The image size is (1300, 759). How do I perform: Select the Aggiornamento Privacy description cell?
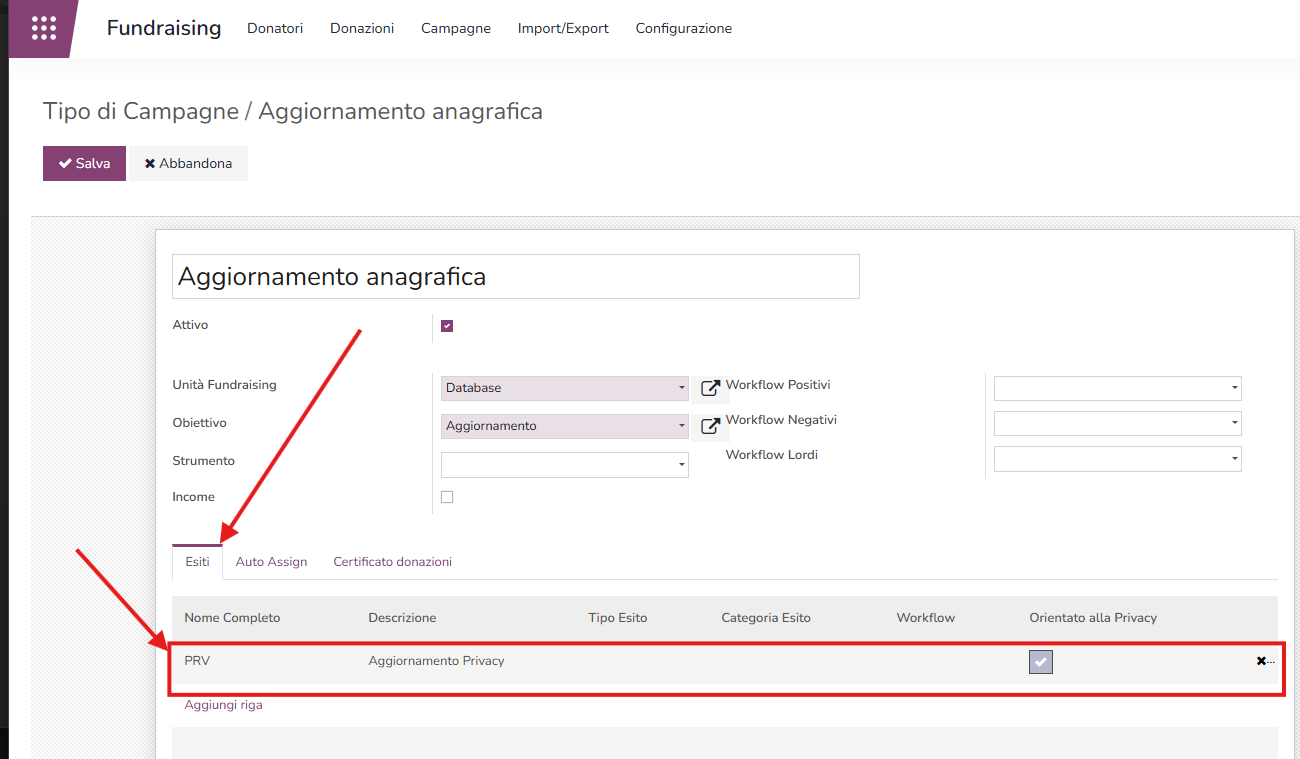(x=436, y=661)
